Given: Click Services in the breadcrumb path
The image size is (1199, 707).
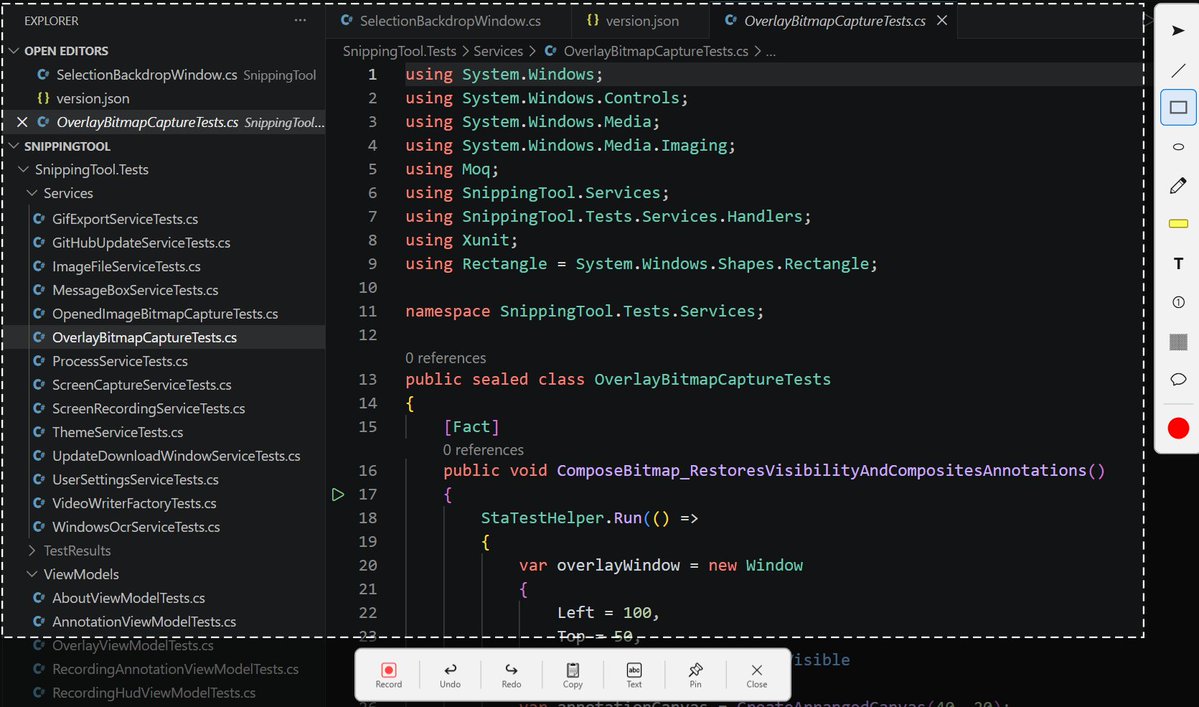Looking at the screenshot, I should [498, 51].
